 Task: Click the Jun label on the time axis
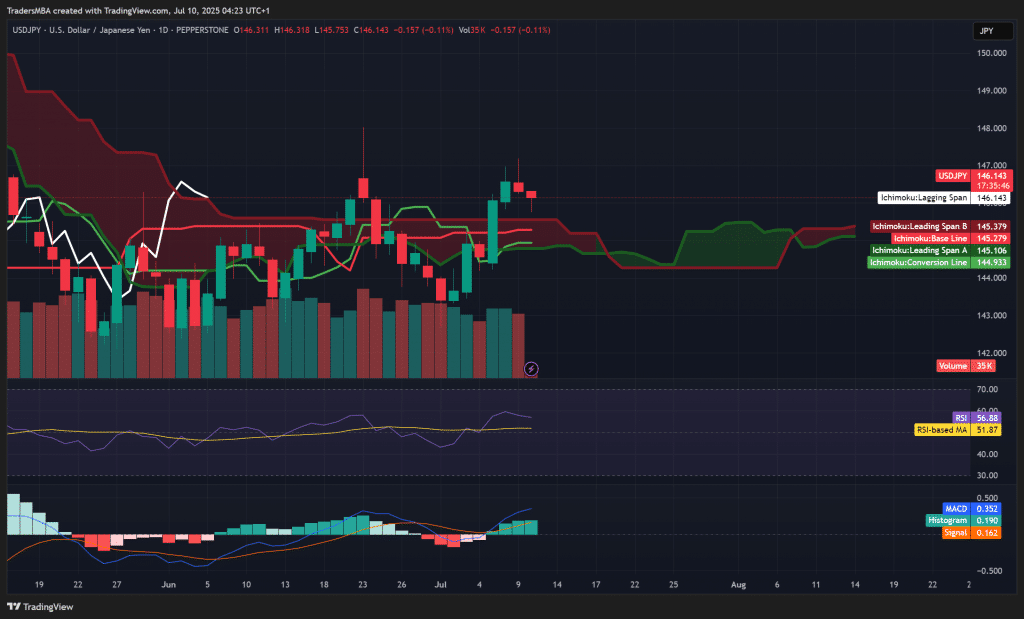(x=167, y=583)
